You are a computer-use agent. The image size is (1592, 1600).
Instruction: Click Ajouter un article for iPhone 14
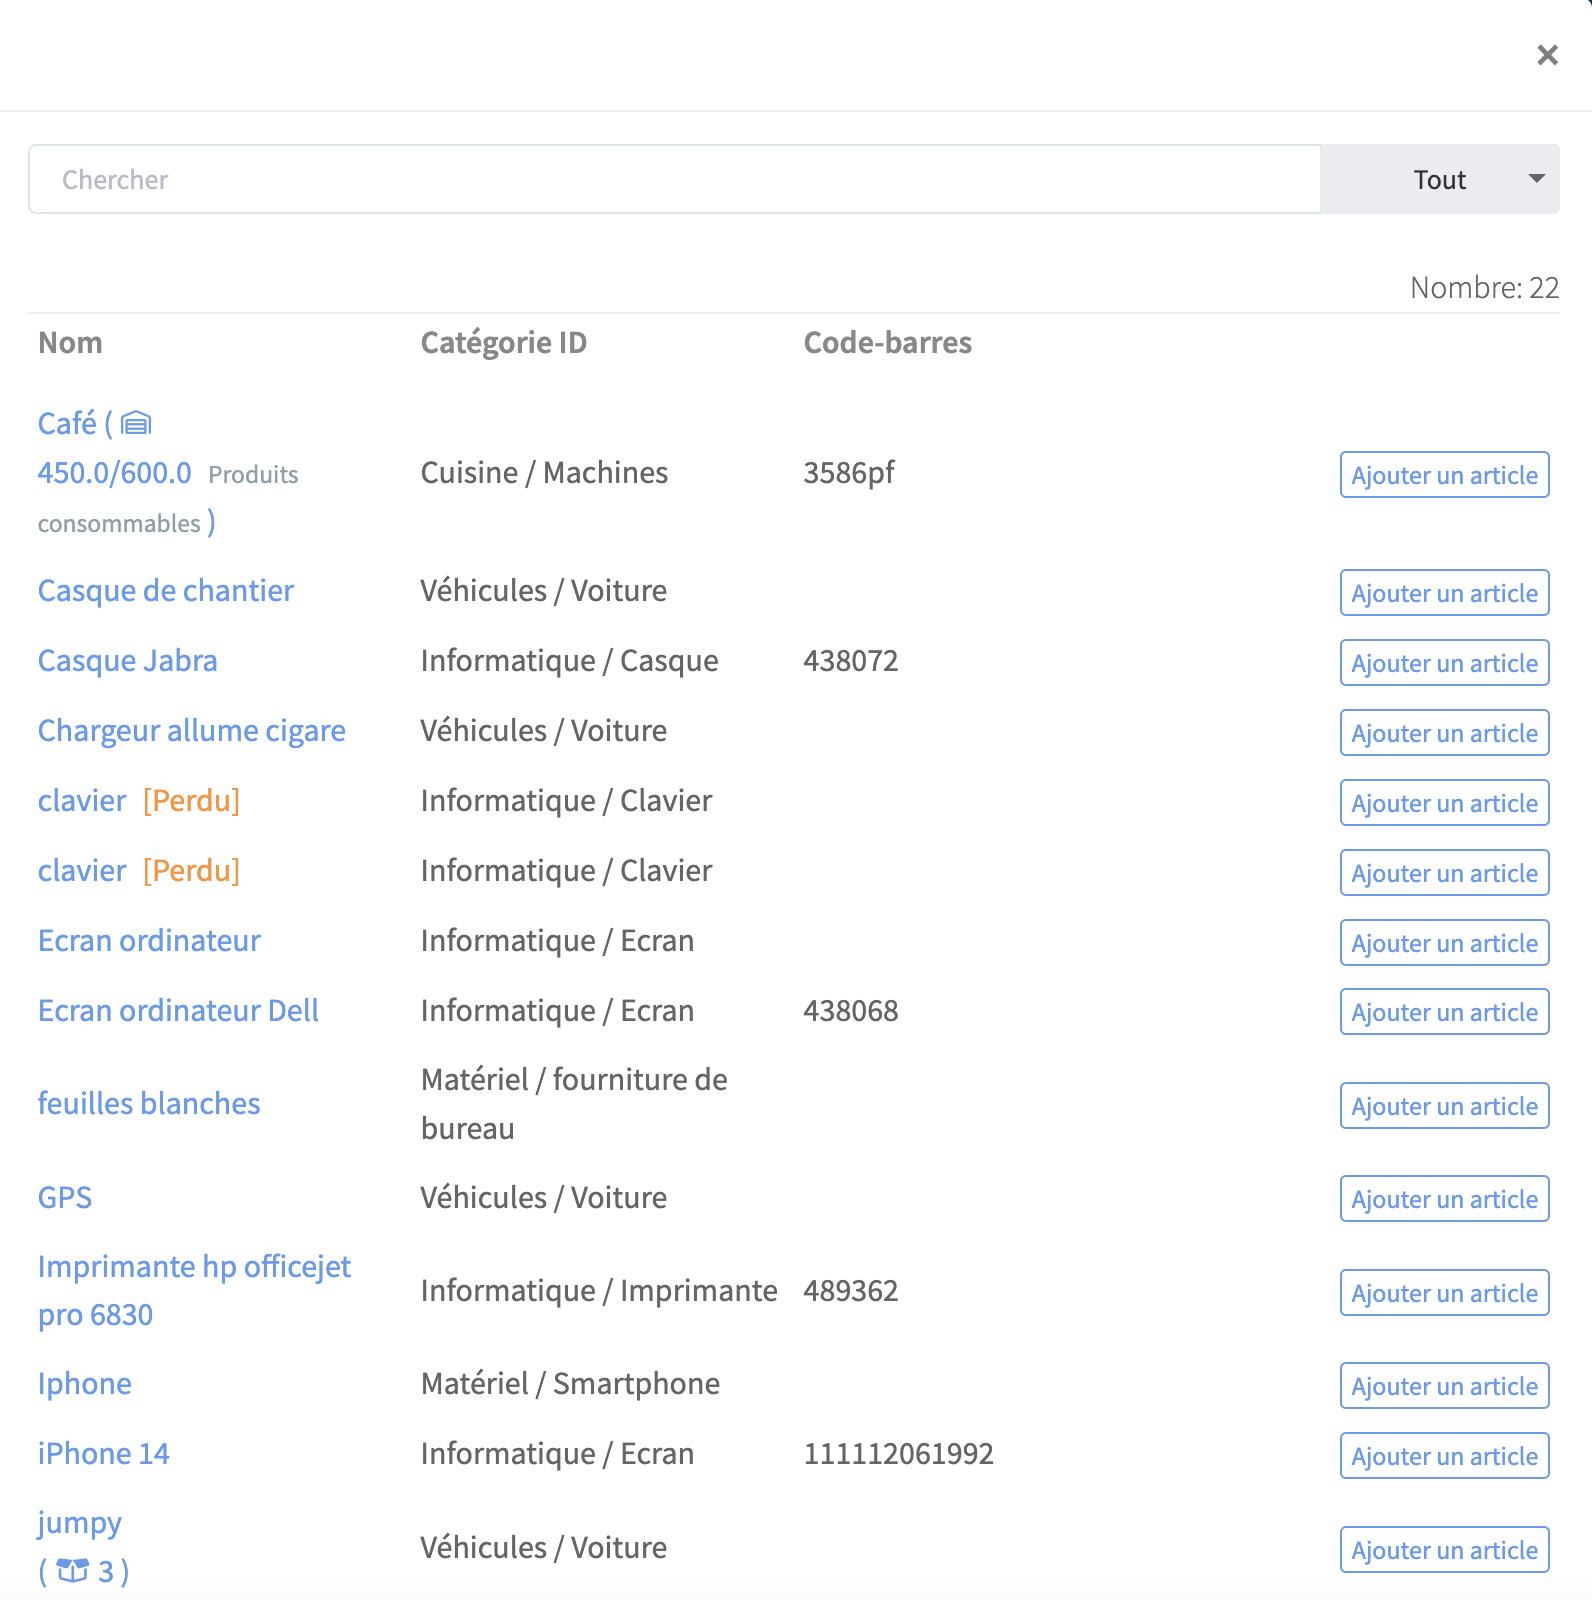[1445, 1456]
